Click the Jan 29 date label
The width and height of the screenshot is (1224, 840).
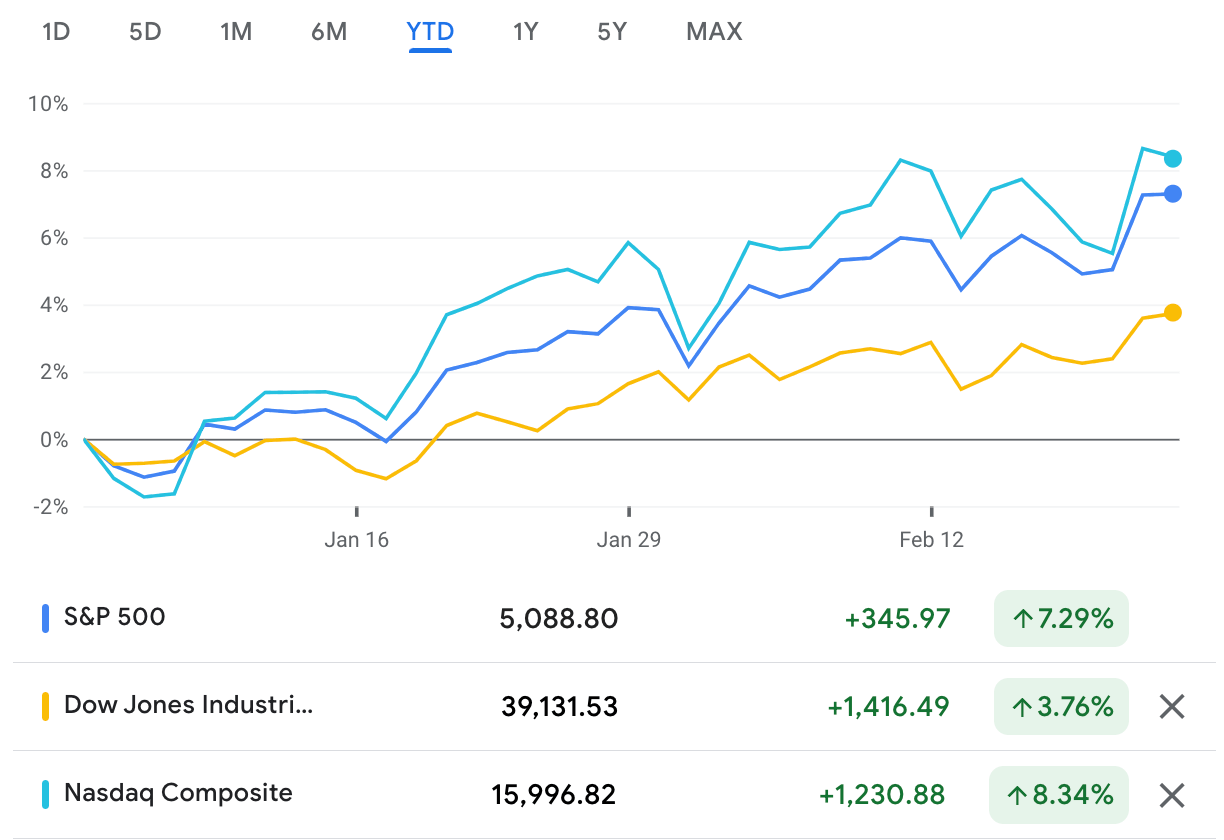[x=629, y=540]
